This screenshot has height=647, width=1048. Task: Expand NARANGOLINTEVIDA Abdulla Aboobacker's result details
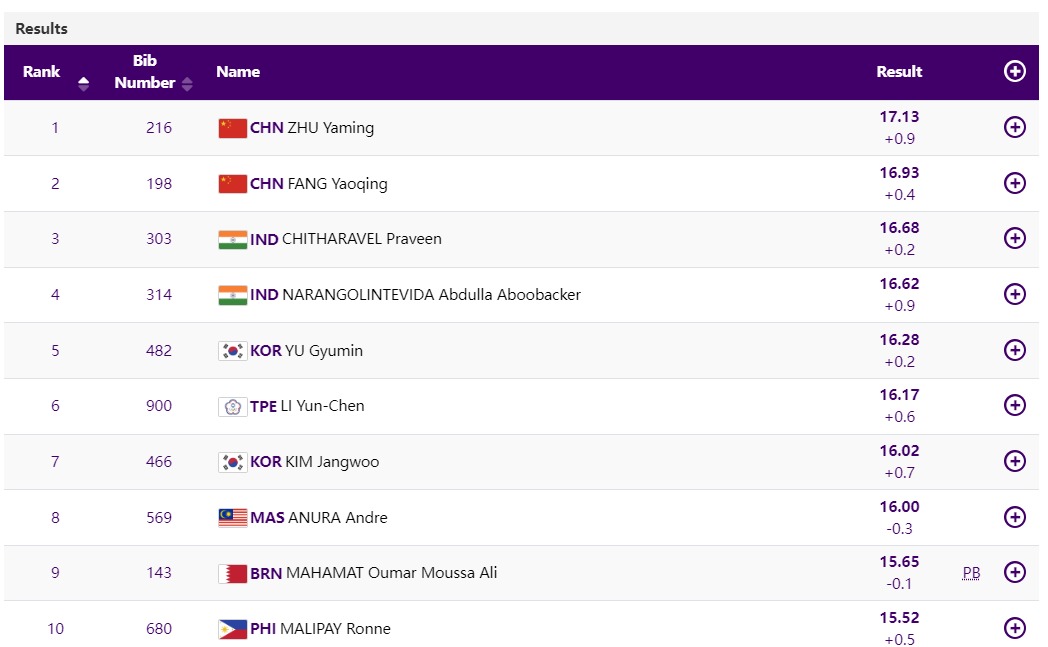click(x=1014, y=294)
